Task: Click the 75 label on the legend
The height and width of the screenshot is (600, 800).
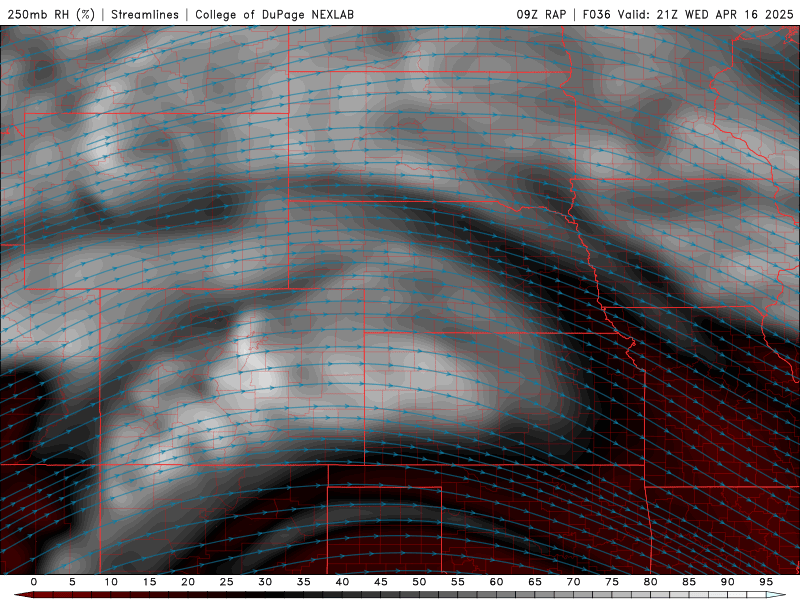Action: tap(612, 582)
